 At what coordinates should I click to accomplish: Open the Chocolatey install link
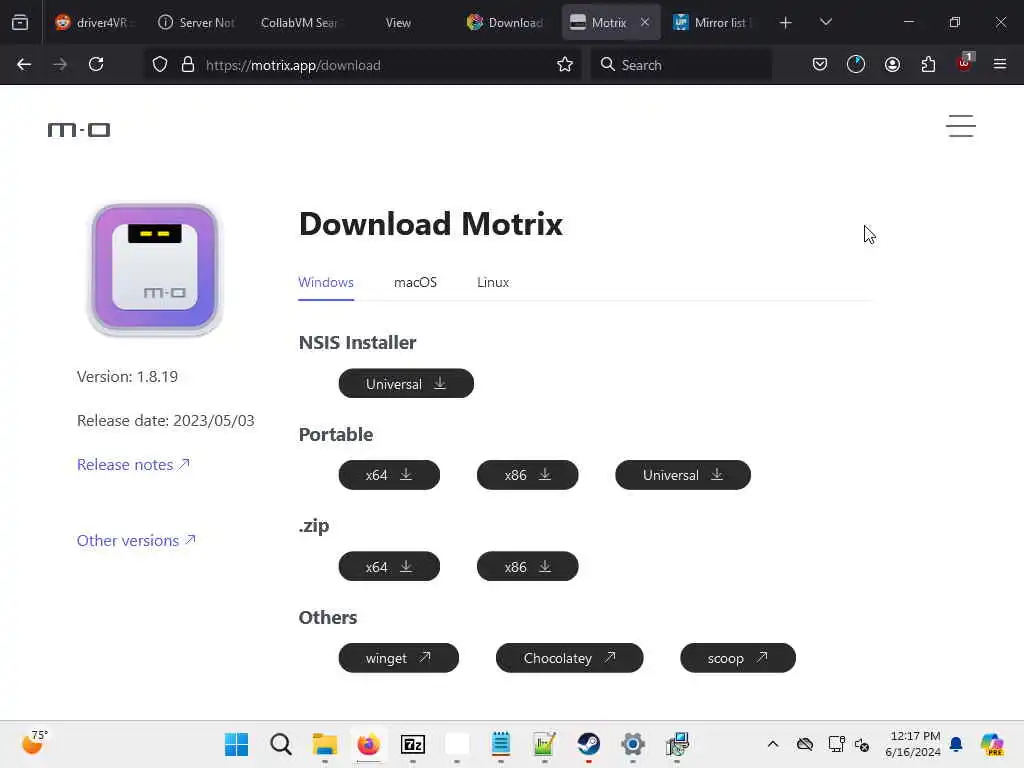tap(569, 658)
